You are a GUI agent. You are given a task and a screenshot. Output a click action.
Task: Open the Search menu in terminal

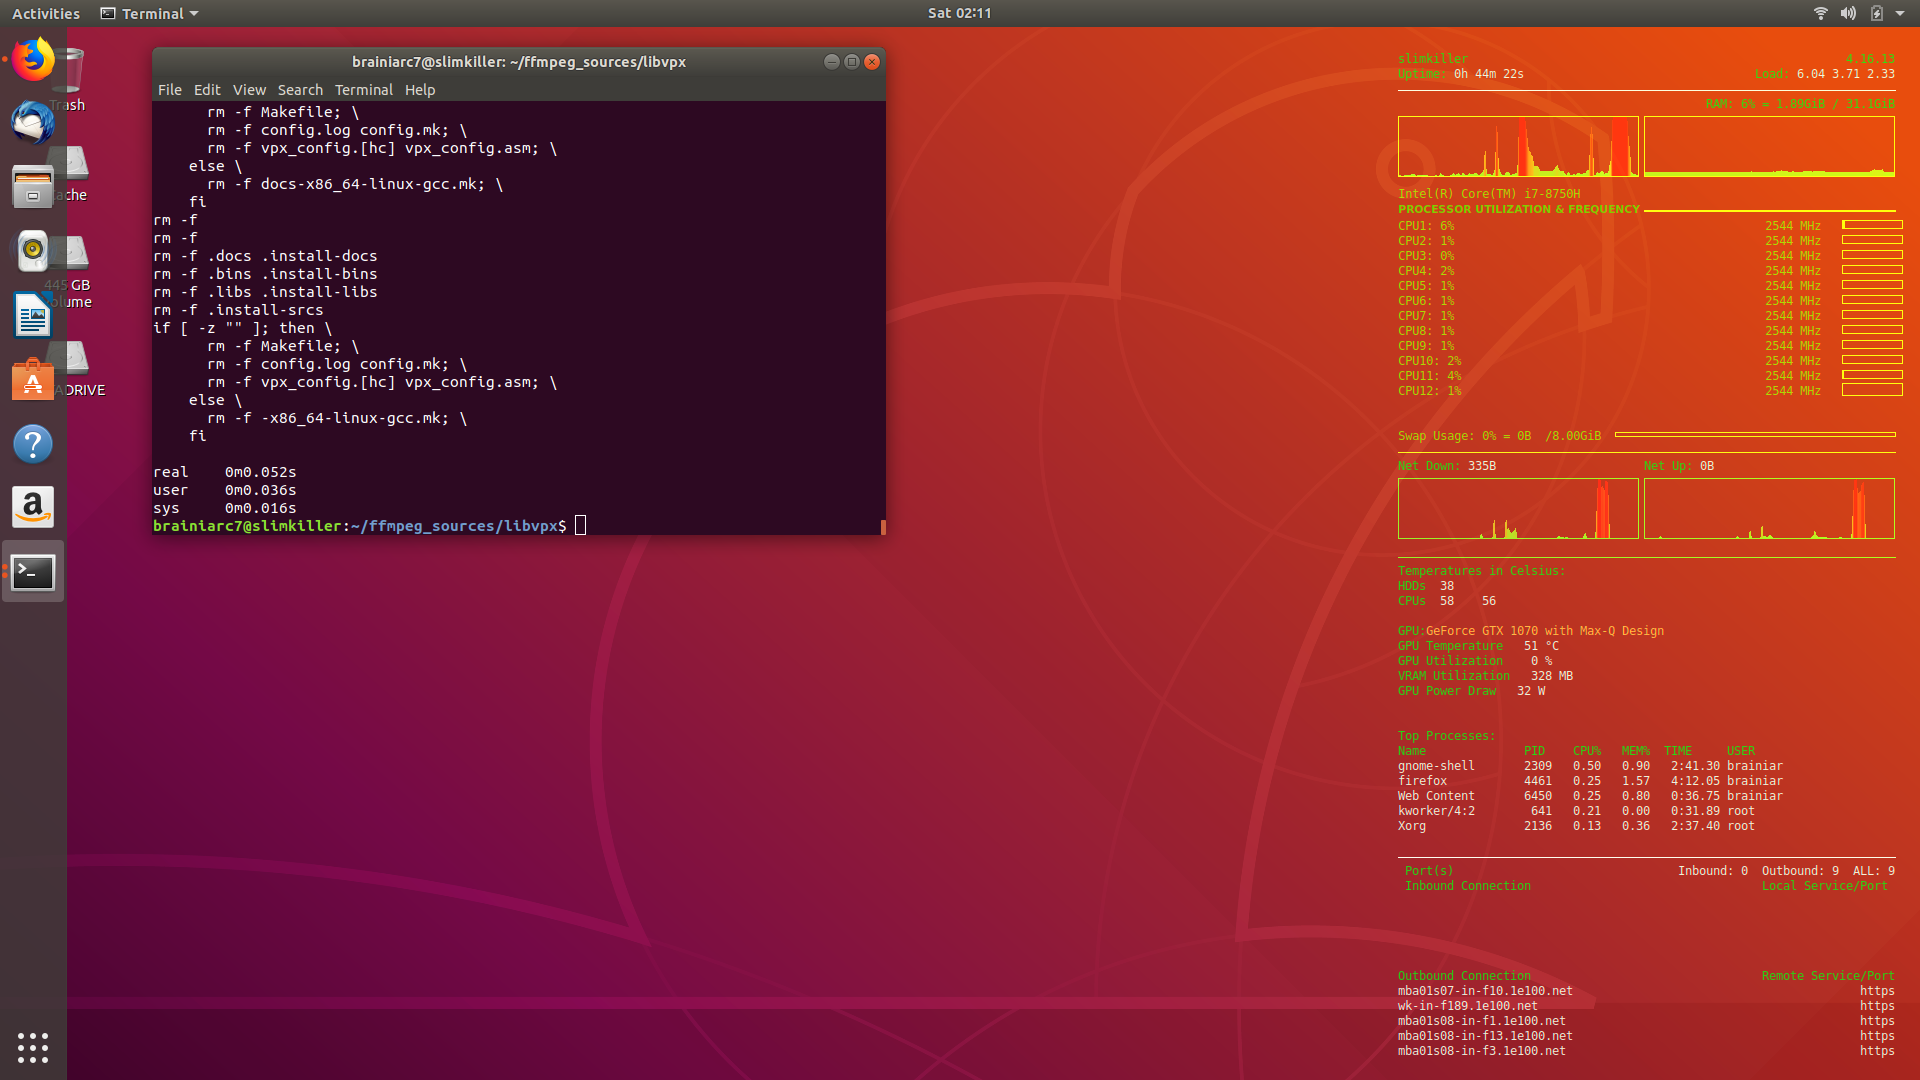[x=300, y=90]
